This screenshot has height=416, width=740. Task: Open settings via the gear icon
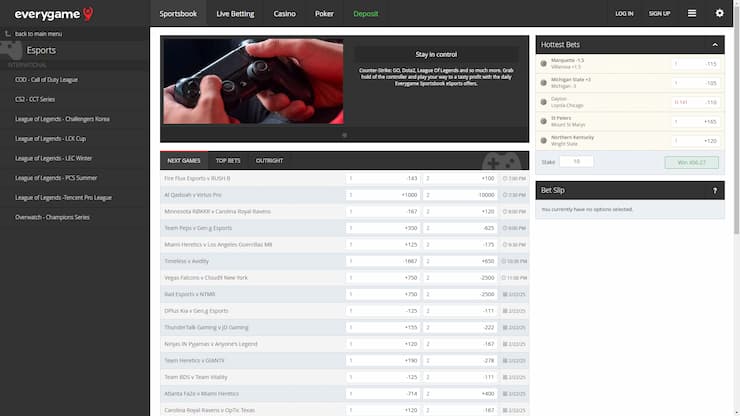(719, 14)
